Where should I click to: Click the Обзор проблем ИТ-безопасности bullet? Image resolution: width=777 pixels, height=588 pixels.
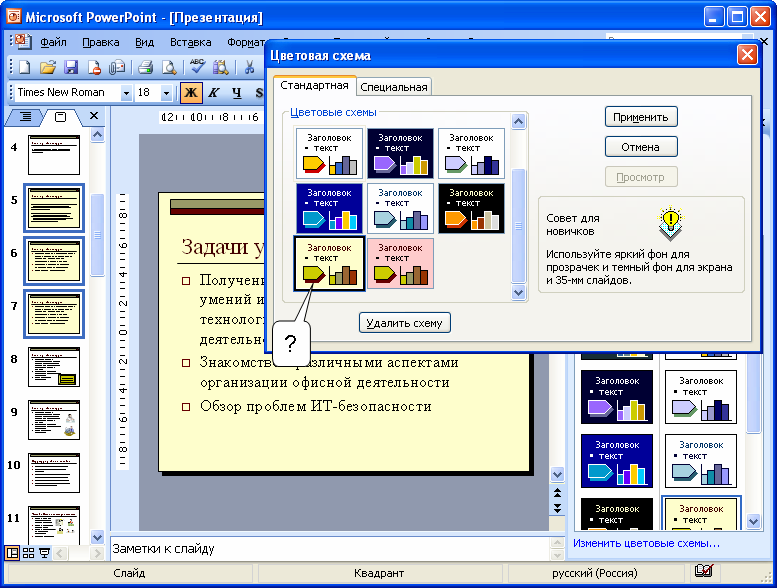tap(316, 406)
